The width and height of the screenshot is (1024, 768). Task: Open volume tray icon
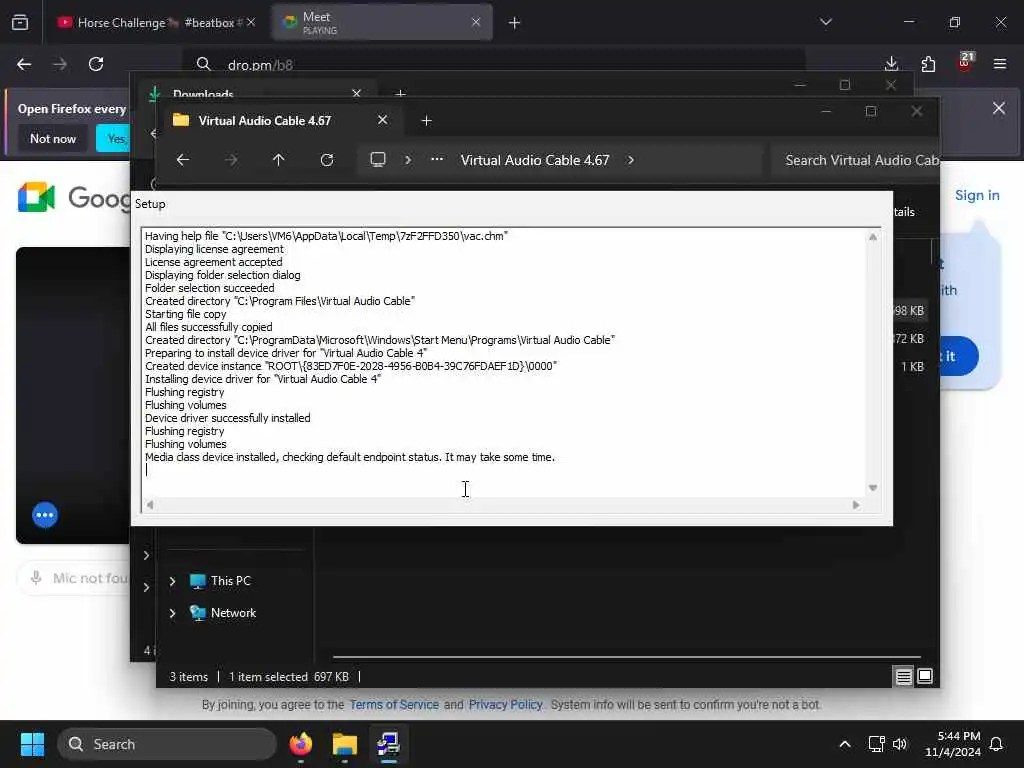(900, 744)
